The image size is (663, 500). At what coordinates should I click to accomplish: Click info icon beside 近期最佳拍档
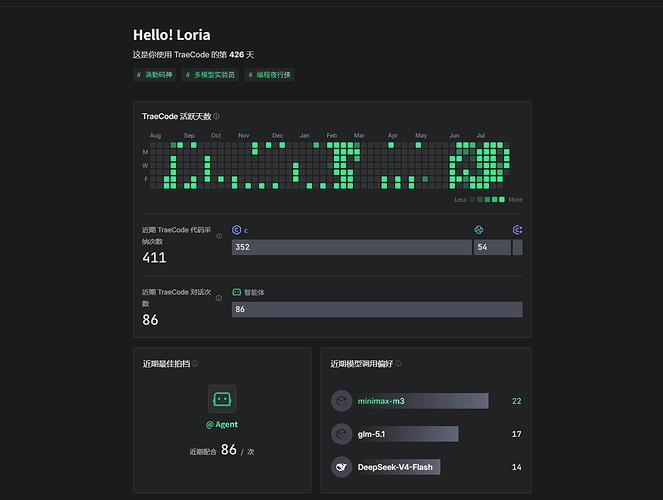coord(195,363)
